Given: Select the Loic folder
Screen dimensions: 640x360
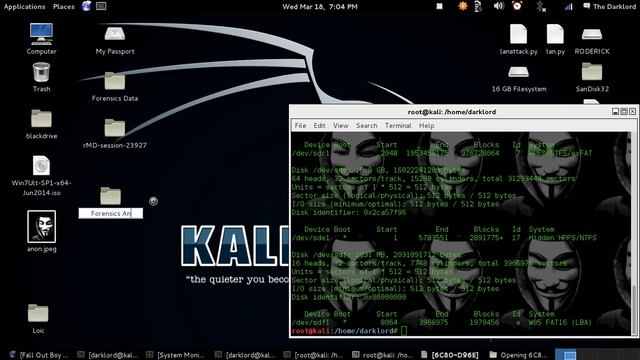Looking at the screenshot, I should 38,313.
